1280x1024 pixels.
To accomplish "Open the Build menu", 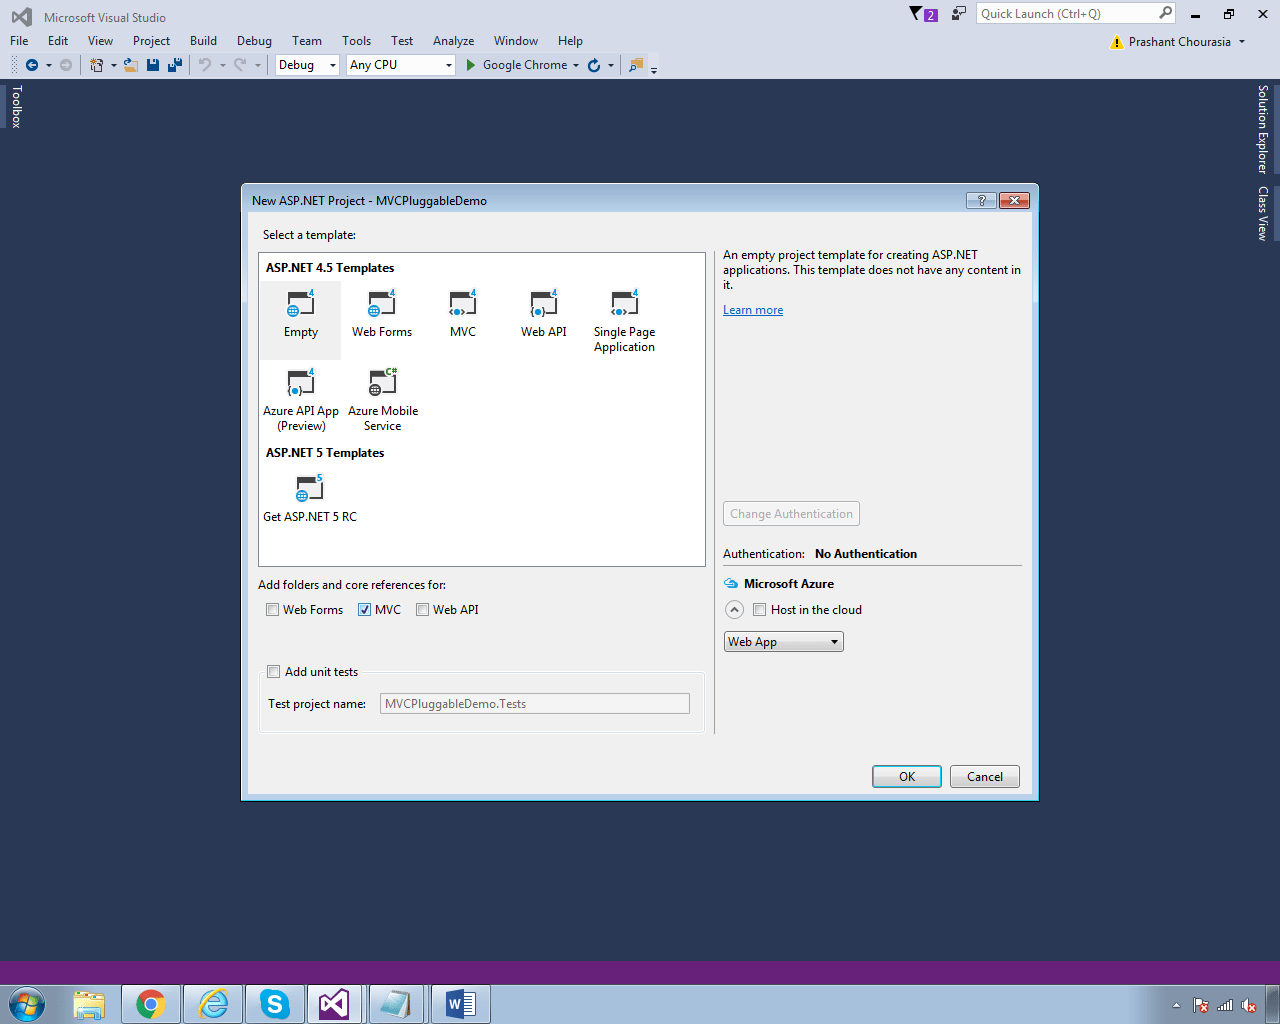I will [x=203, y=41].
